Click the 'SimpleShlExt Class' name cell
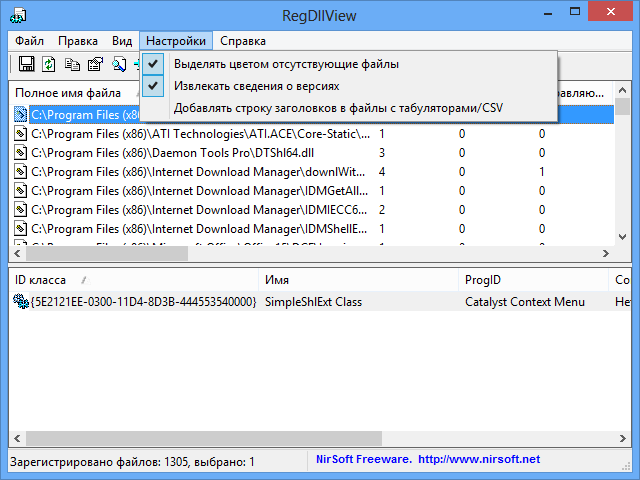The image size is (640, 480). [313, 302]
